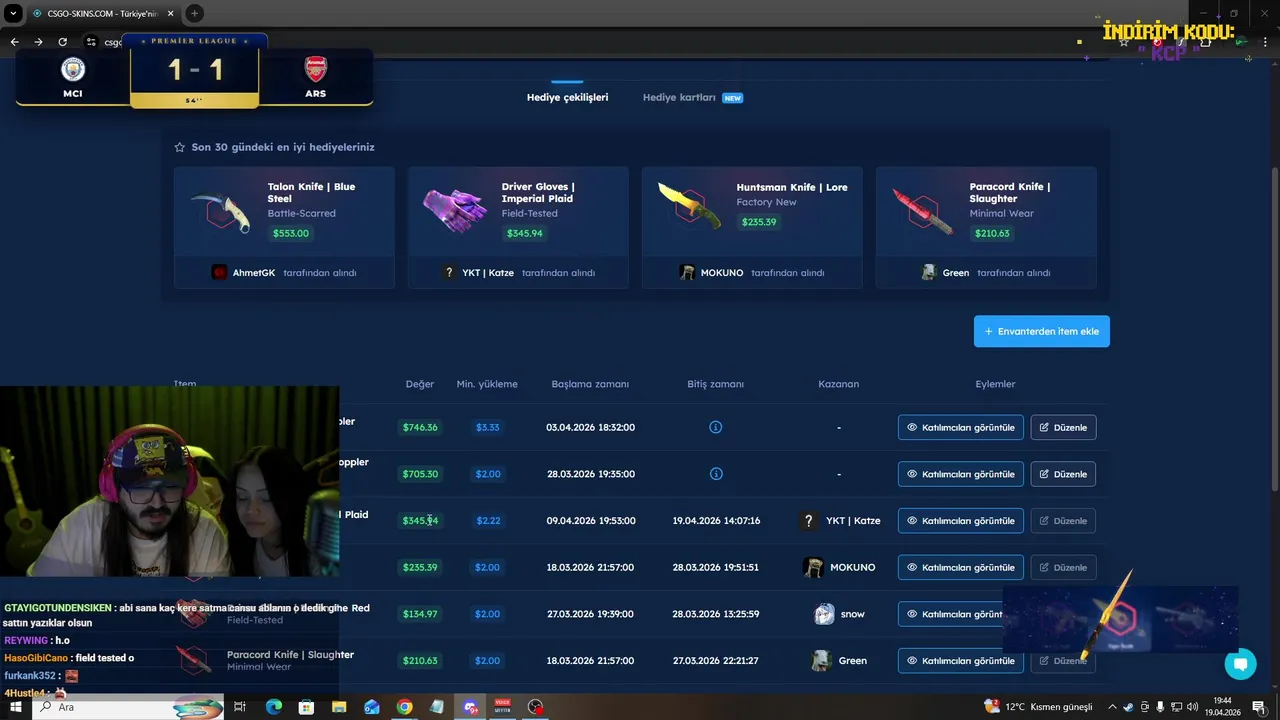Click Green avatar on Paracord Knife card
Image resolution: width=1280 pixels, height=720 pixels.
929,272
